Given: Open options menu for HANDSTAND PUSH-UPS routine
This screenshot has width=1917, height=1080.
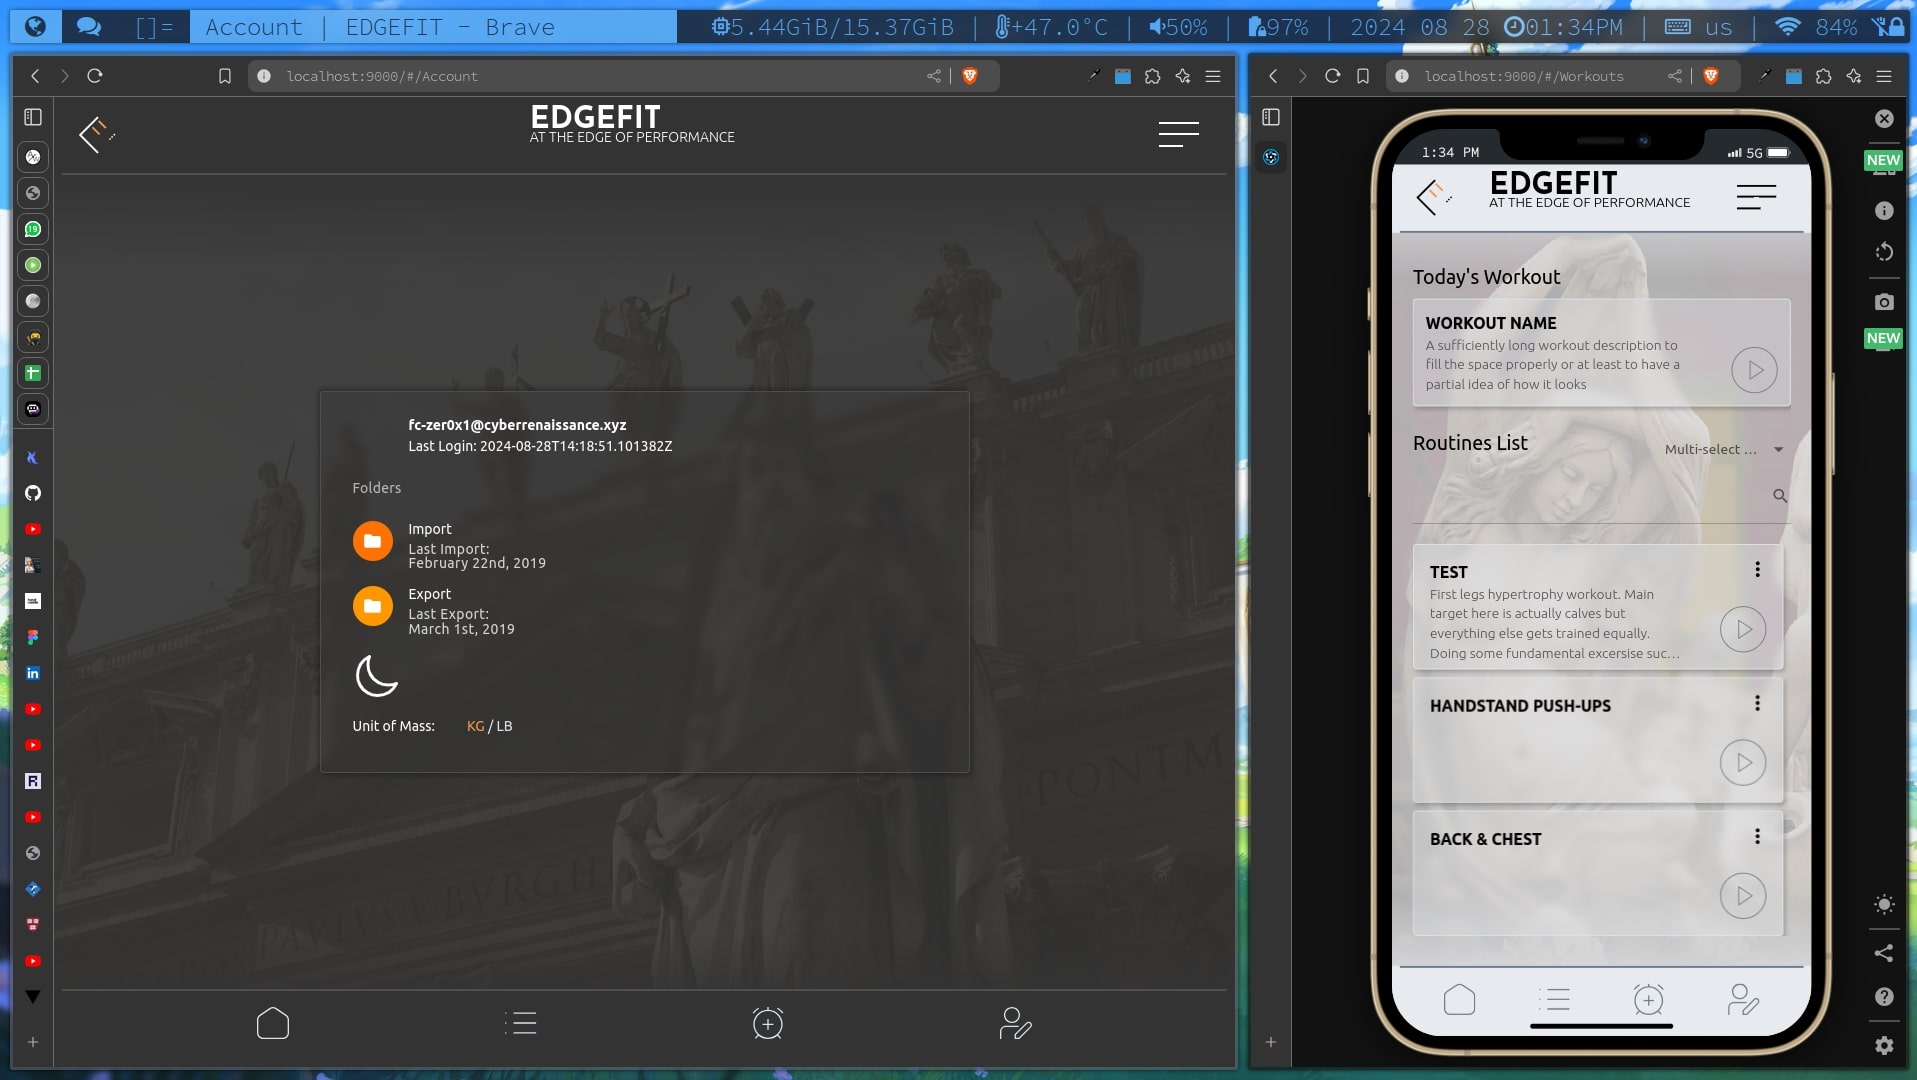Looking at the screenshot, I should (1757, 704).
